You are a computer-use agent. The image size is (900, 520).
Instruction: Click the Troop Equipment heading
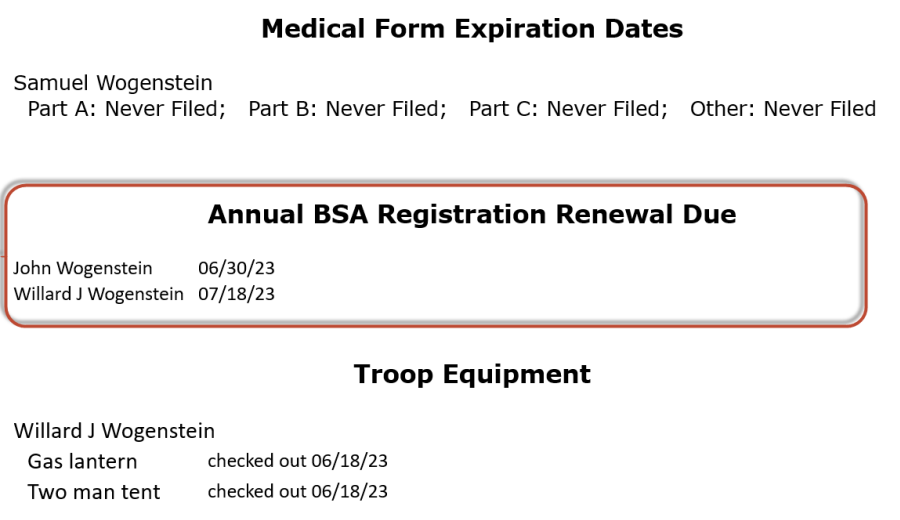[x=472, y=374]
